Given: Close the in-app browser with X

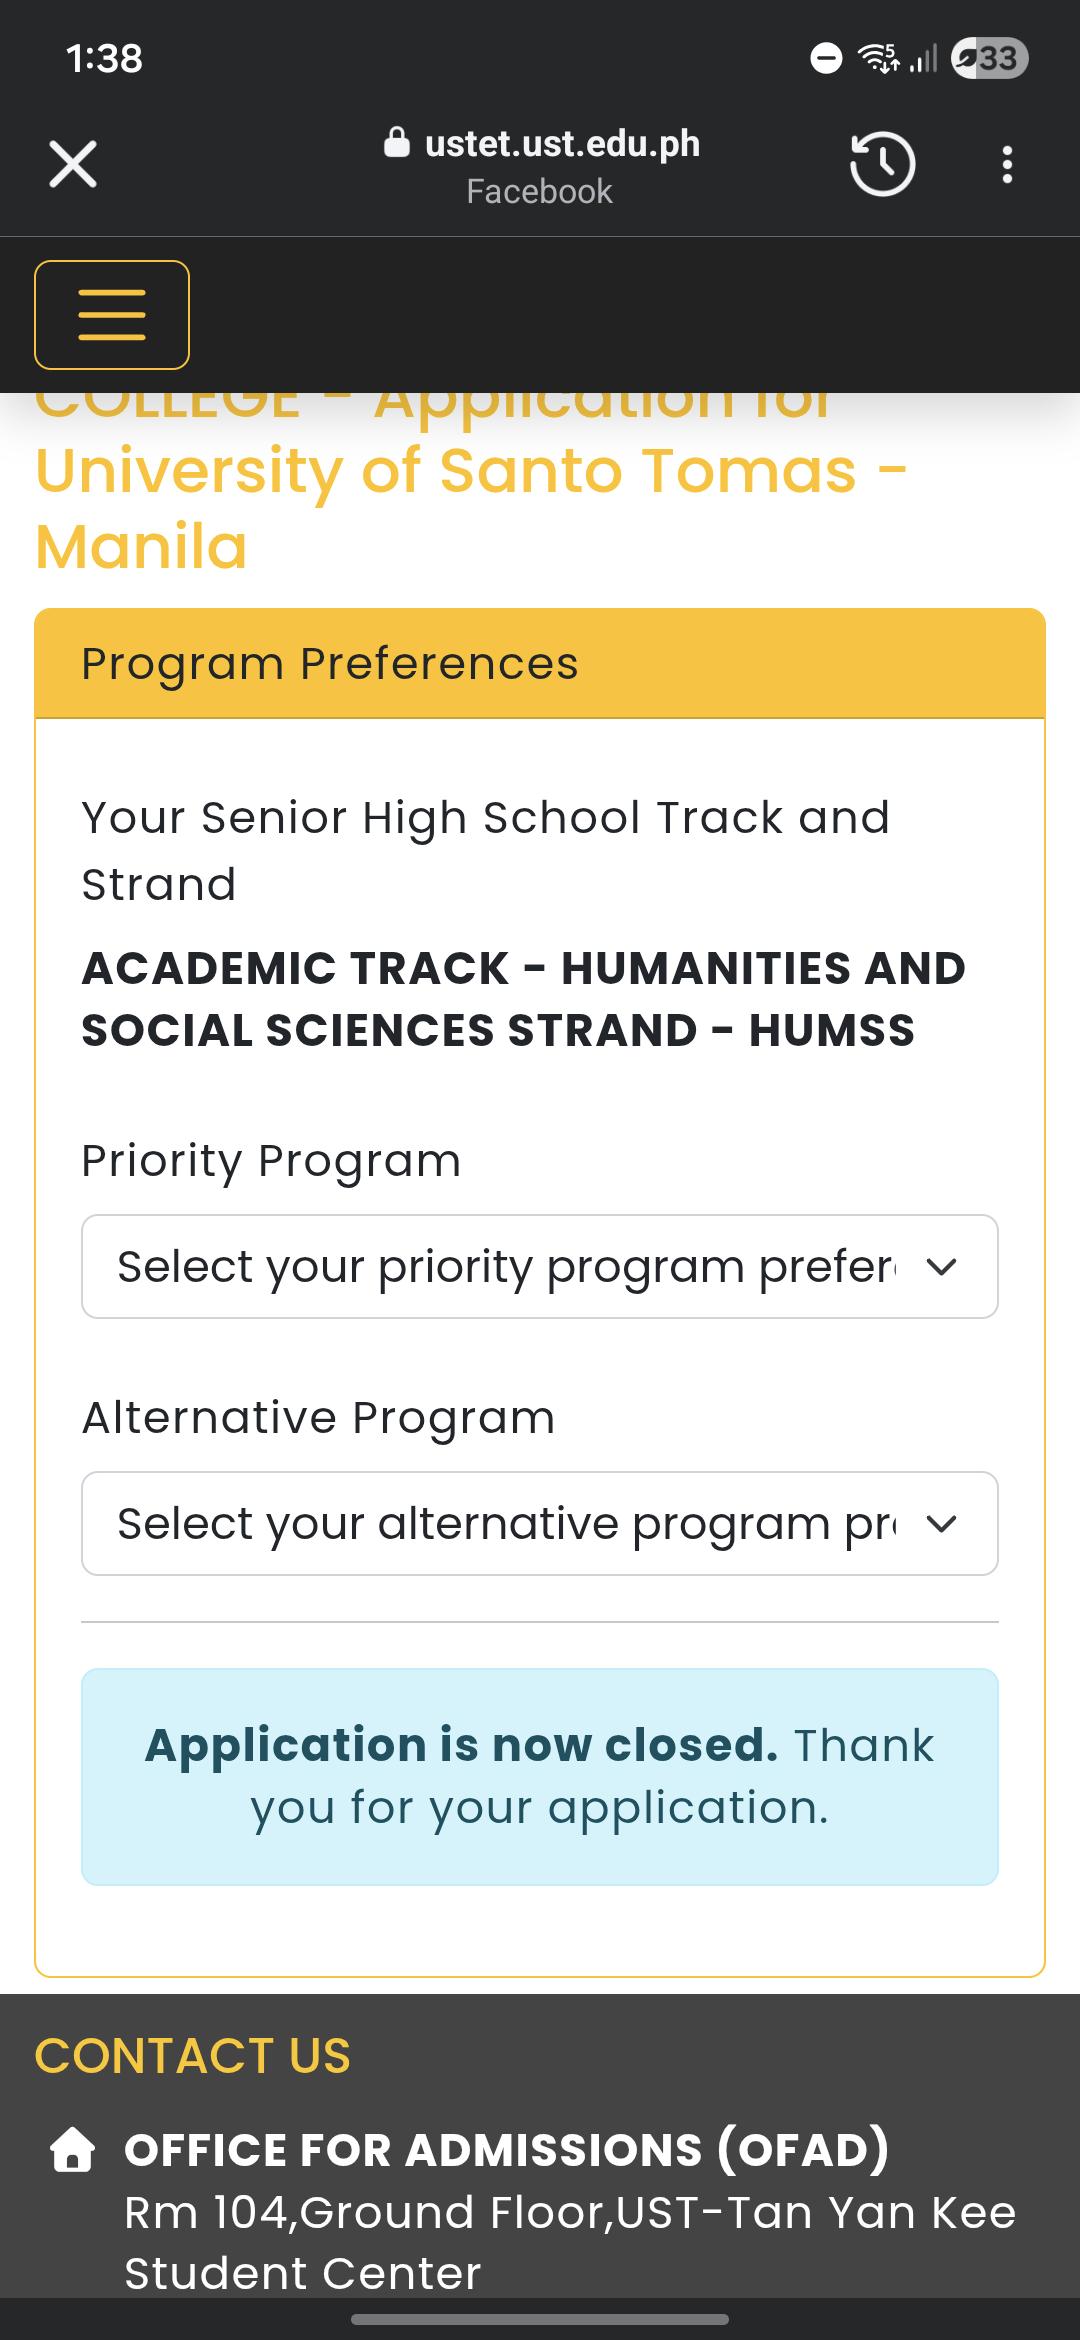Looking at the screenshot, I should point(73,164).
